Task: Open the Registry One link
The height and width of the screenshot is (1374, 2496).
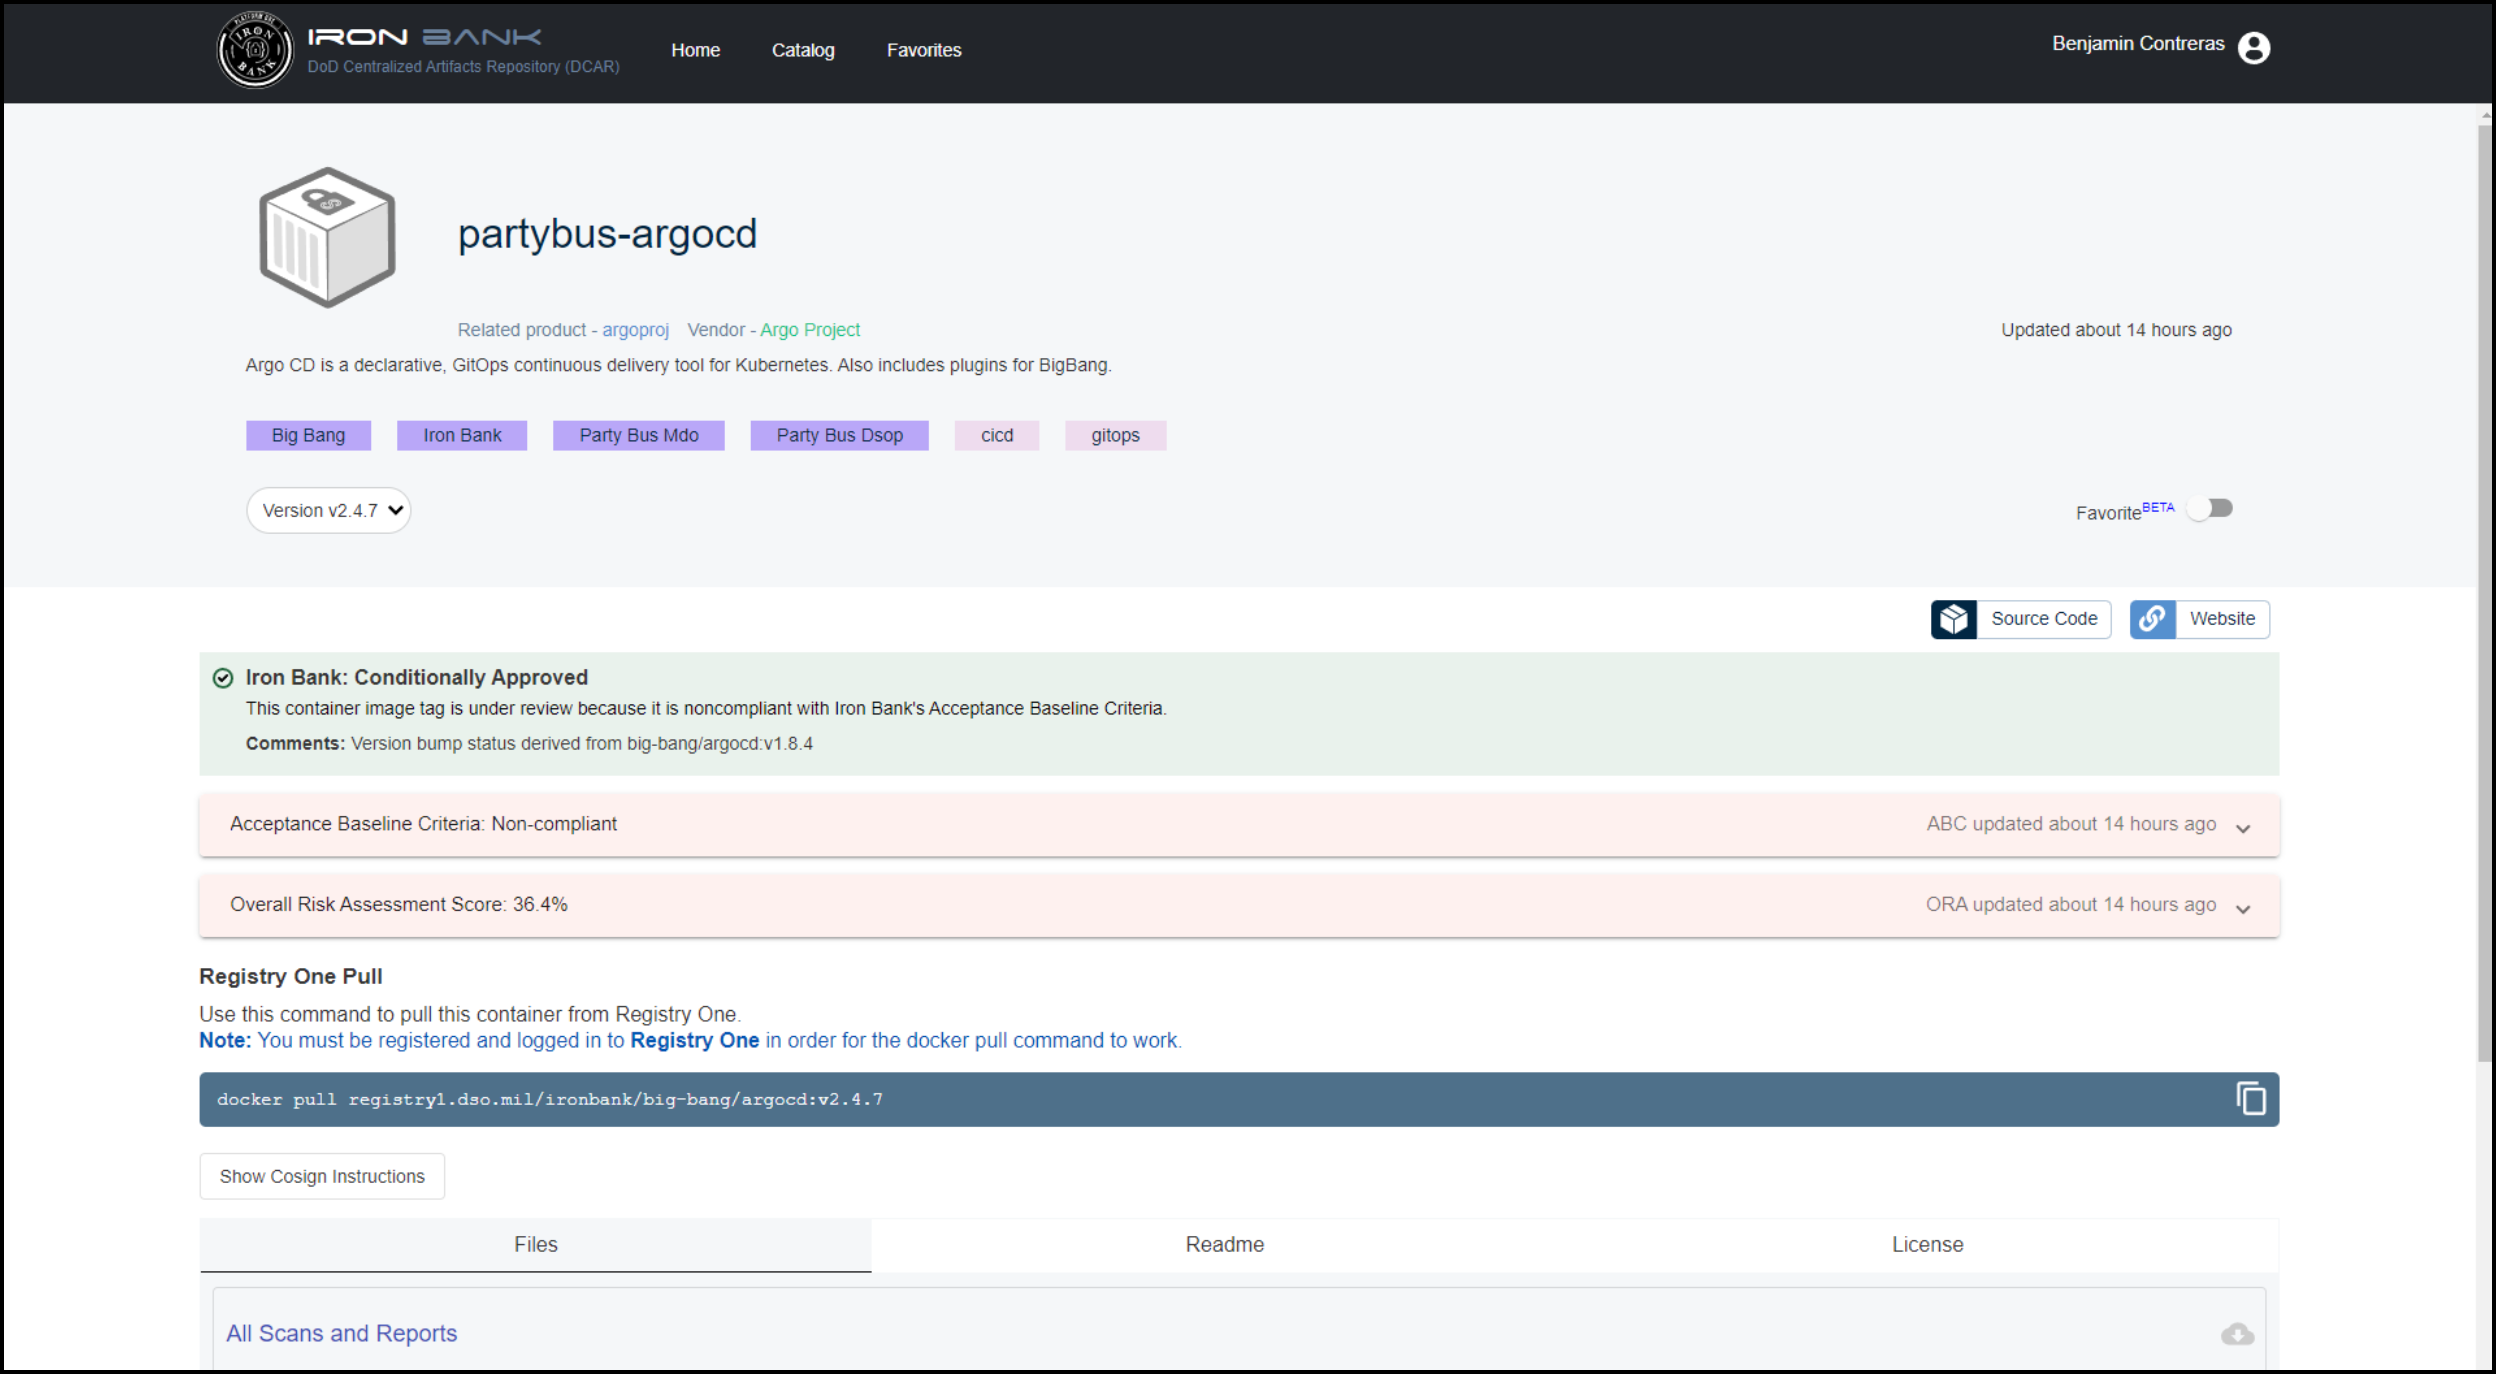Action: point(694,1040)
